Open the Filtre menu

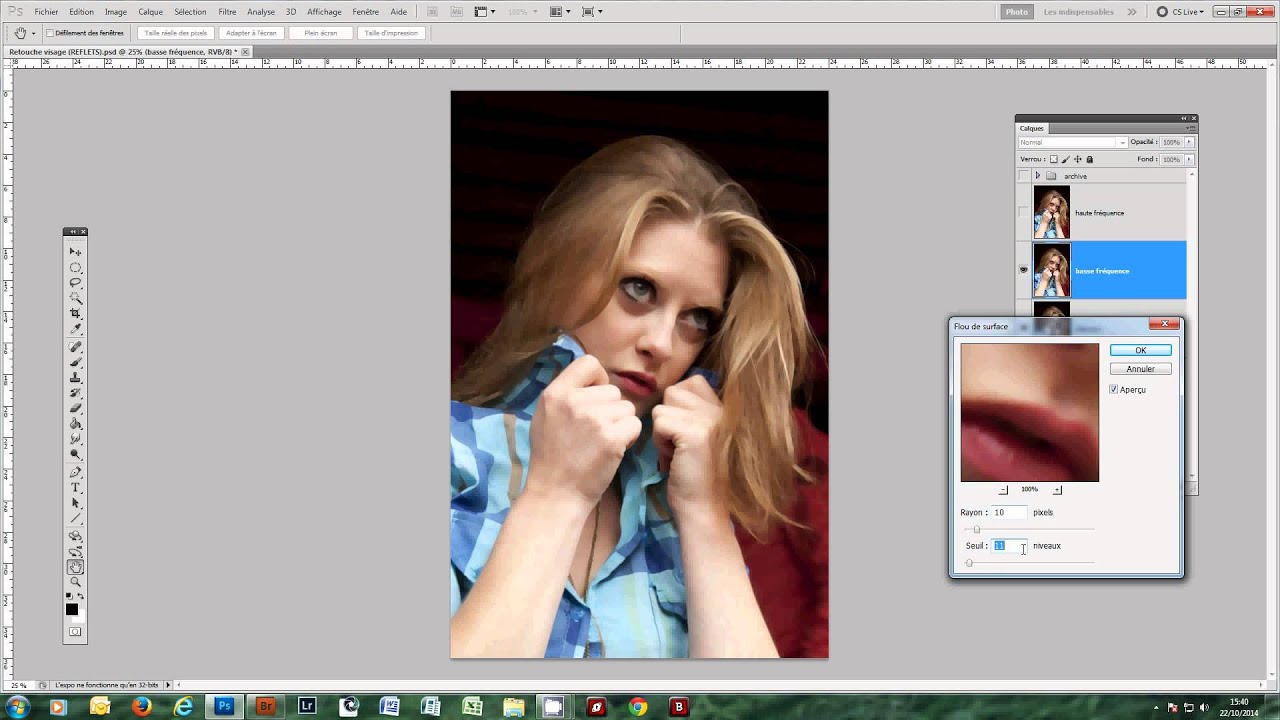(227, 12)
